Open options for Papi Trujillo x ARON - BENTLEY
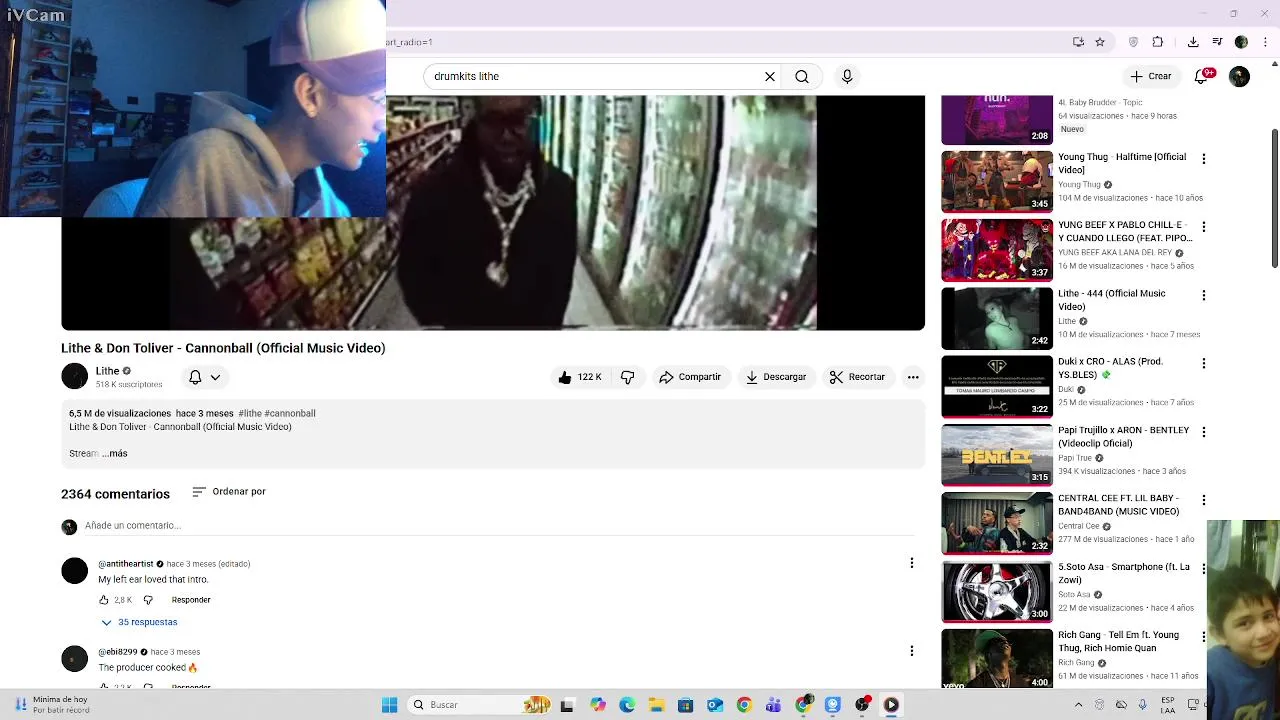1280x720 pixels. click(1204, 432)
